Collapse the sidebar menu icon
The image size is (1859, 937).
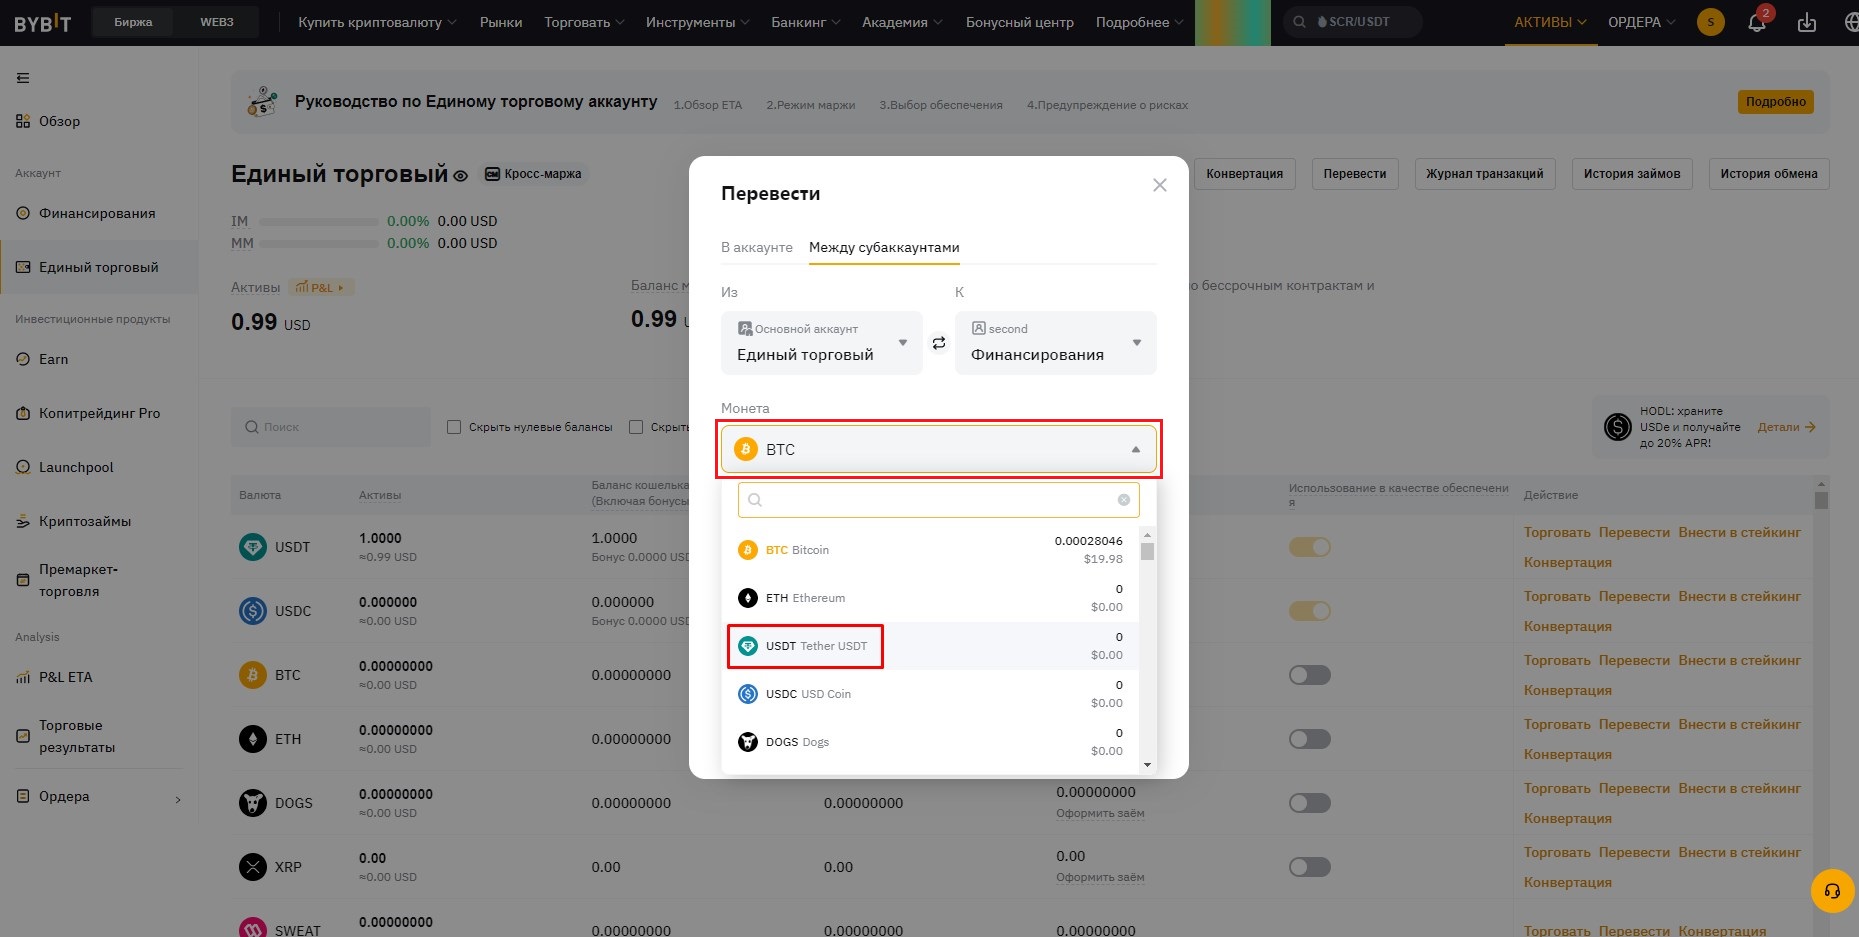coord(23,78)
